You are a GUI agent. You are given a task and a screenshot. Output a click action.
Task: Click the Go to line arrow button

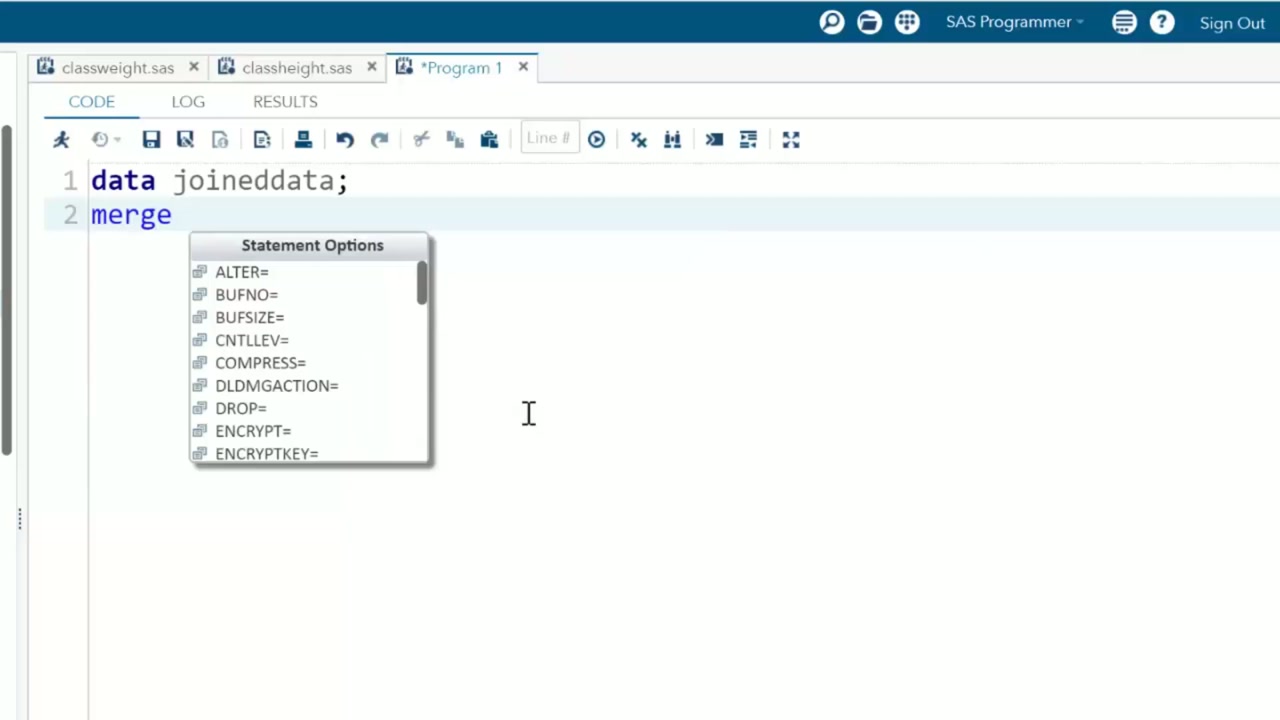click(x=596, y=140)
